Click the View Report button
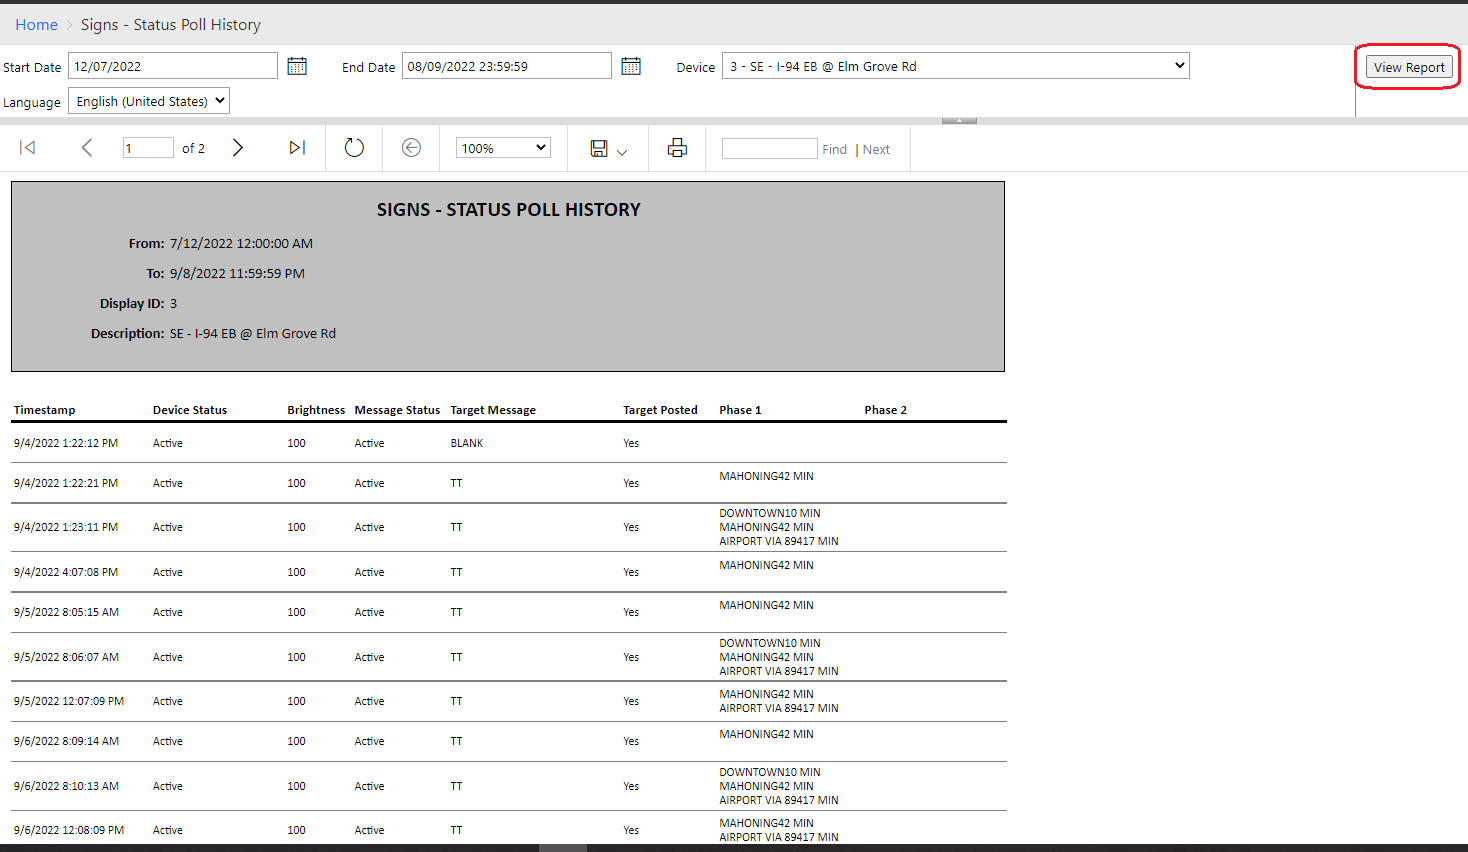1468x852 pixels. (1409, 67)
